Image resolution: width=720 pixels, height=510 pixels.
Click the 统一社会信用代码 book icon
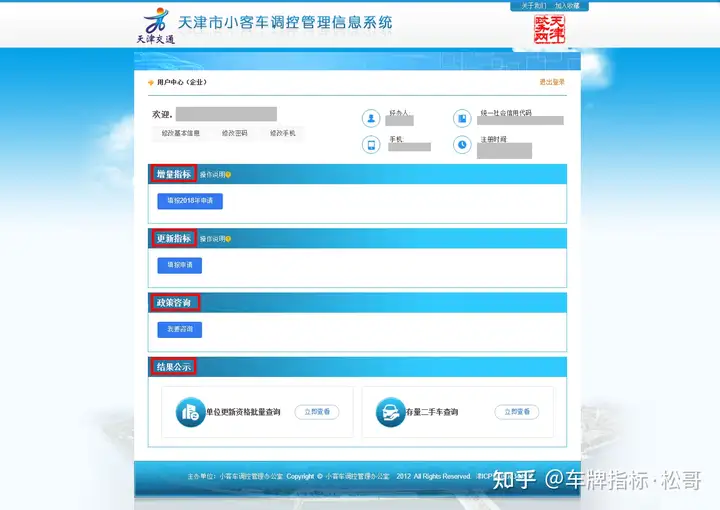[x=462, y=118]
